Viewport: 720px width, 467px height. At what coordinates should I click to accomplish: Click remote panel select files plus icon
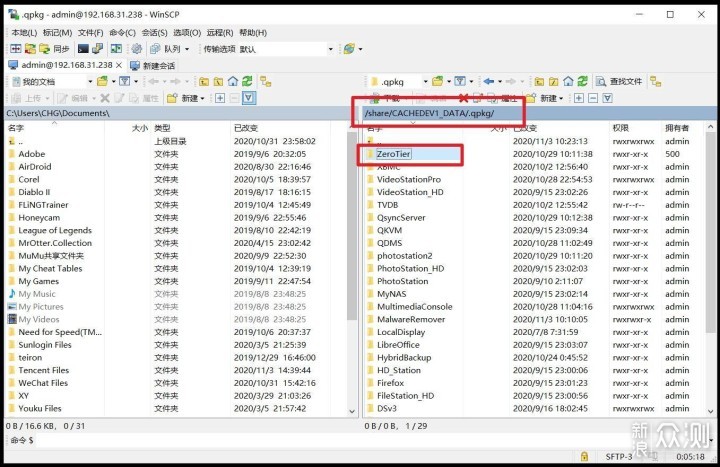point(579,98)
